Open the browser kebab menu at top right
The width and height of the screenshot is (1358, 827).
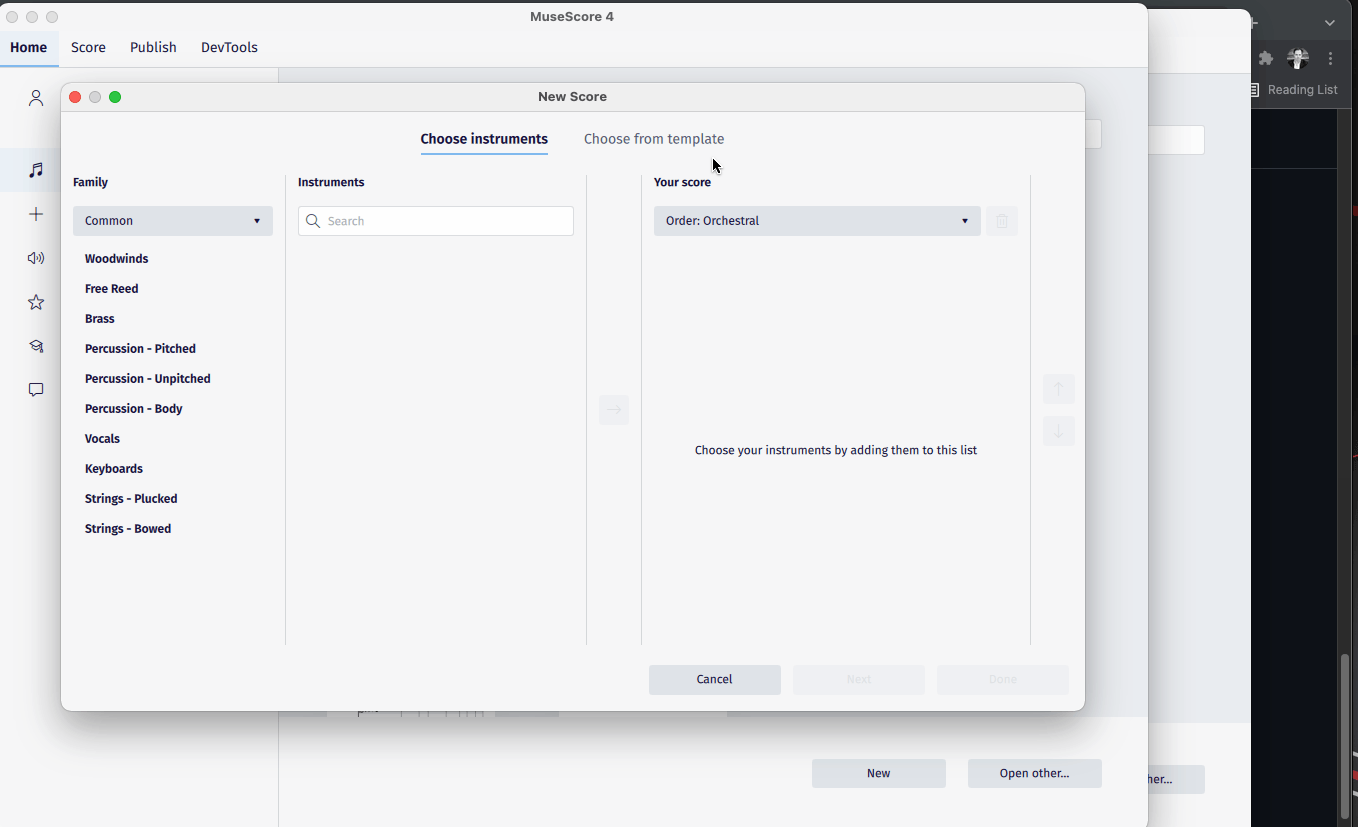click(1330, 59)
